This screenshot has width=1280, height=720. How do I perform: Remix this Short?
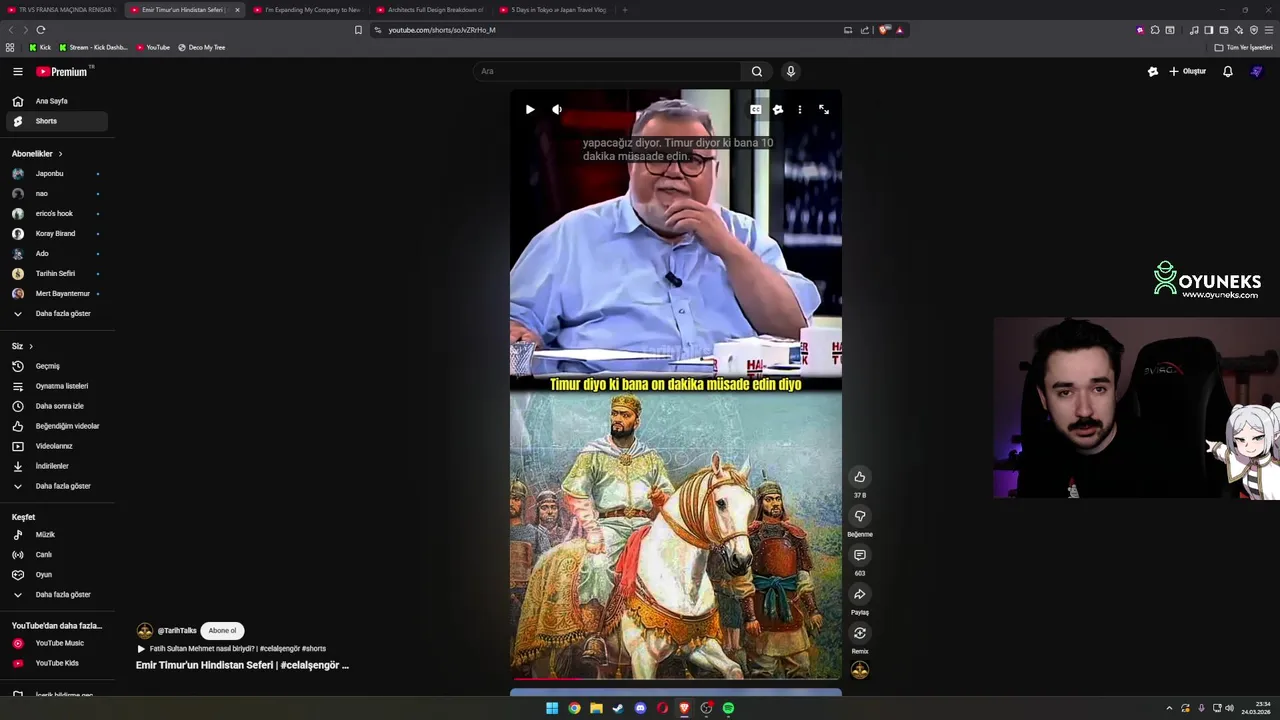pyautogui.click(x=859, y=633)
